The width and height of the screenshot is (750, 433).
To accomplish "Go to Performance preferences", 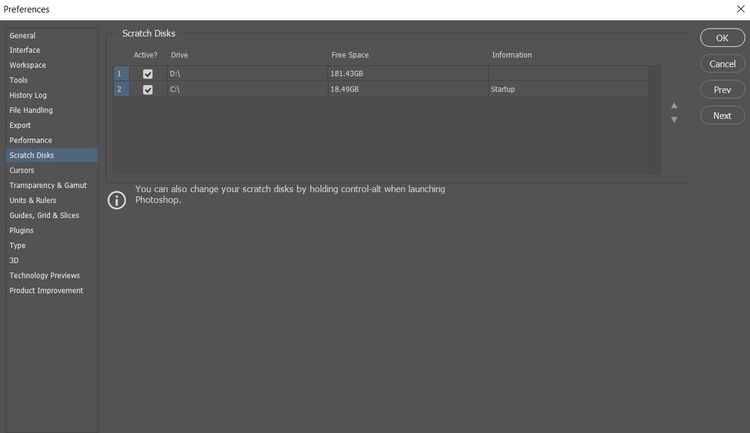I will (x=31, y=140).
